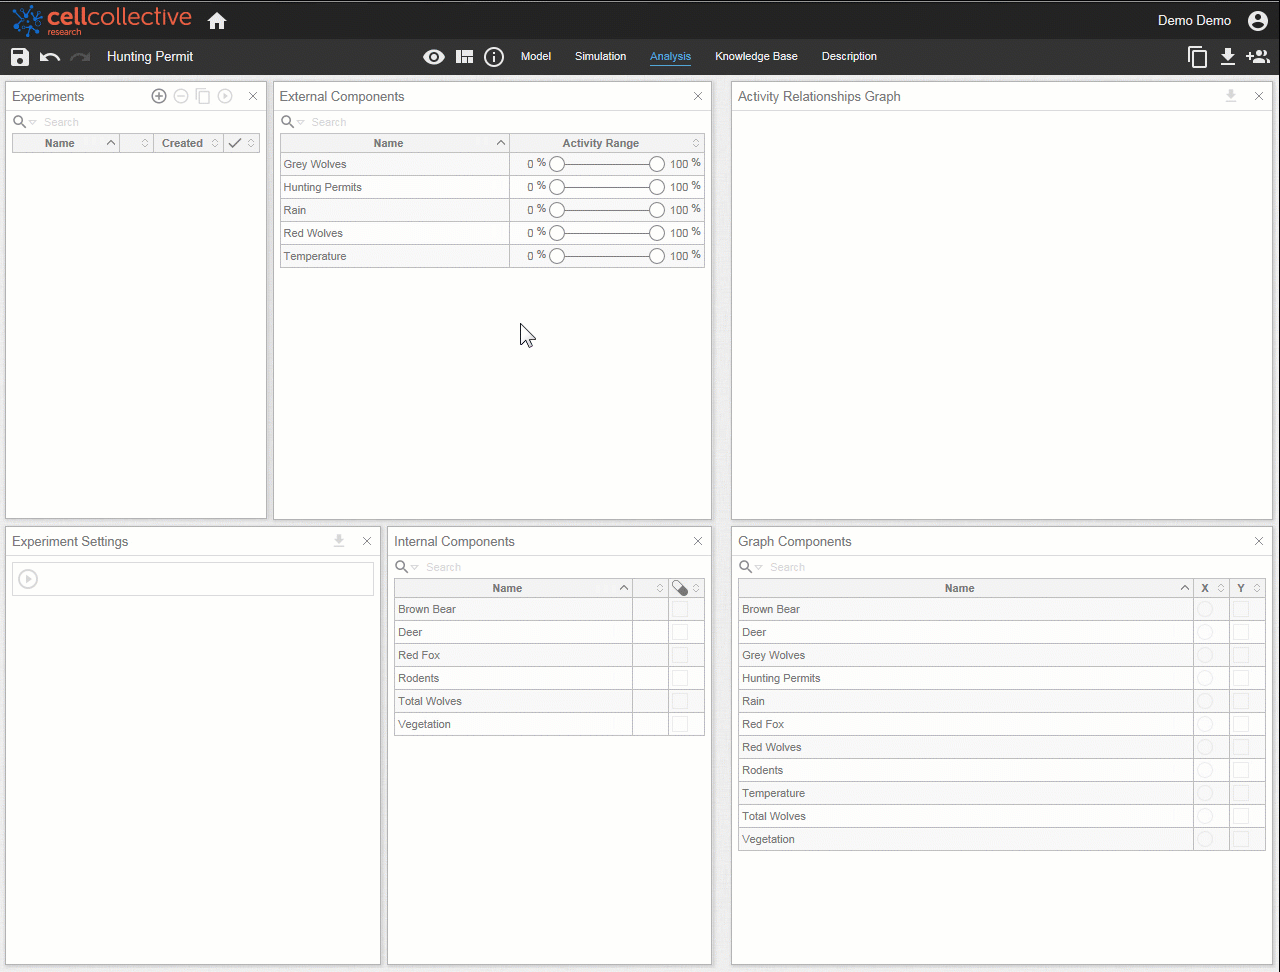The width and height of the screenshot is (1280, 972).
Task: Add a new experiment with plus icon
Action: (x=159, y=96)
